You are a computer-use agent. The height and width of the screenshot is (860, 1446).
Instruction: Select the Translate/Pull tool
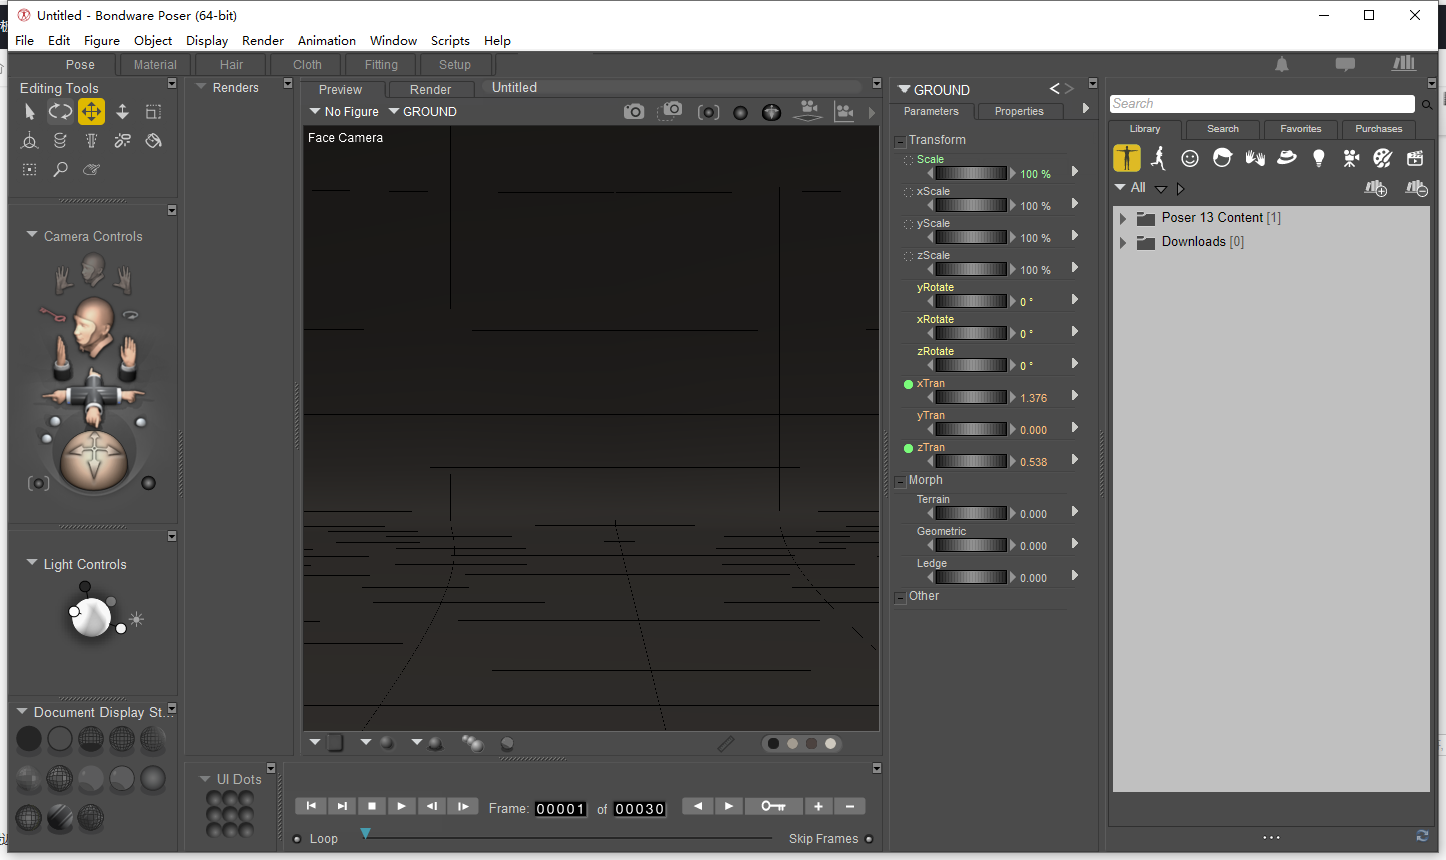coord(91,112)
